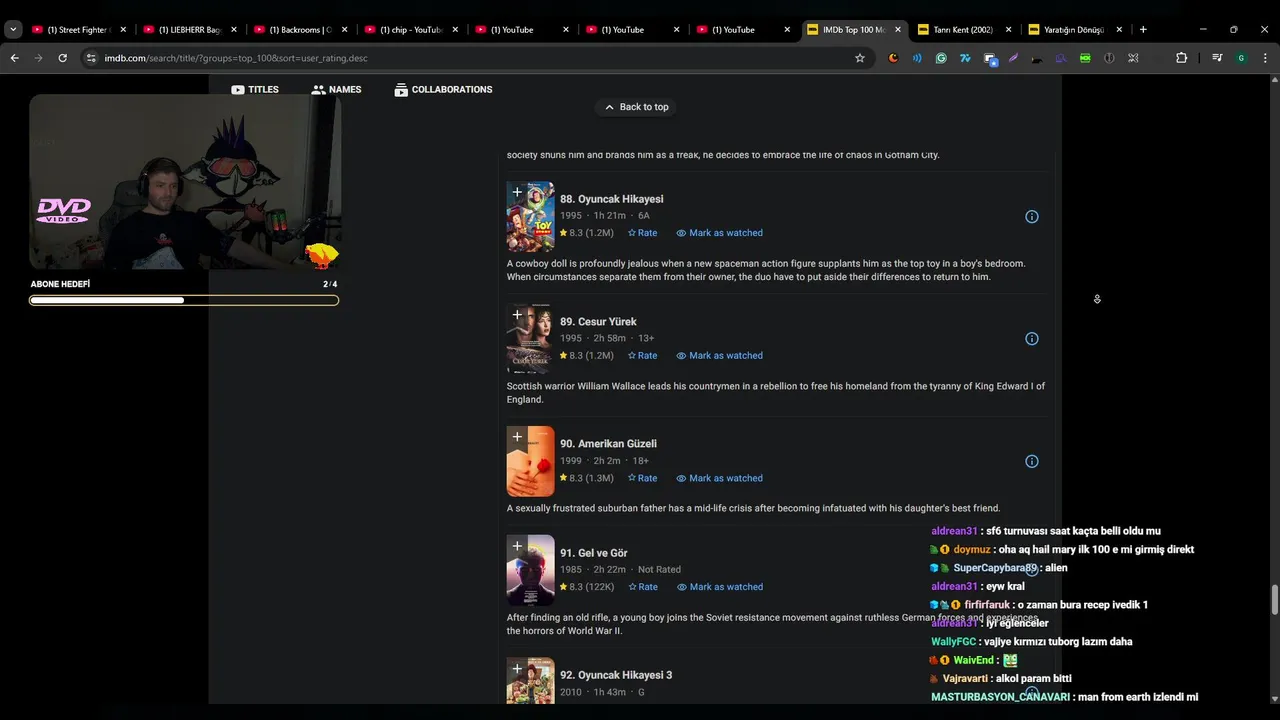Add Gel ve Gör to watchlist
The image size is (1280, 720).
point(517,546)
